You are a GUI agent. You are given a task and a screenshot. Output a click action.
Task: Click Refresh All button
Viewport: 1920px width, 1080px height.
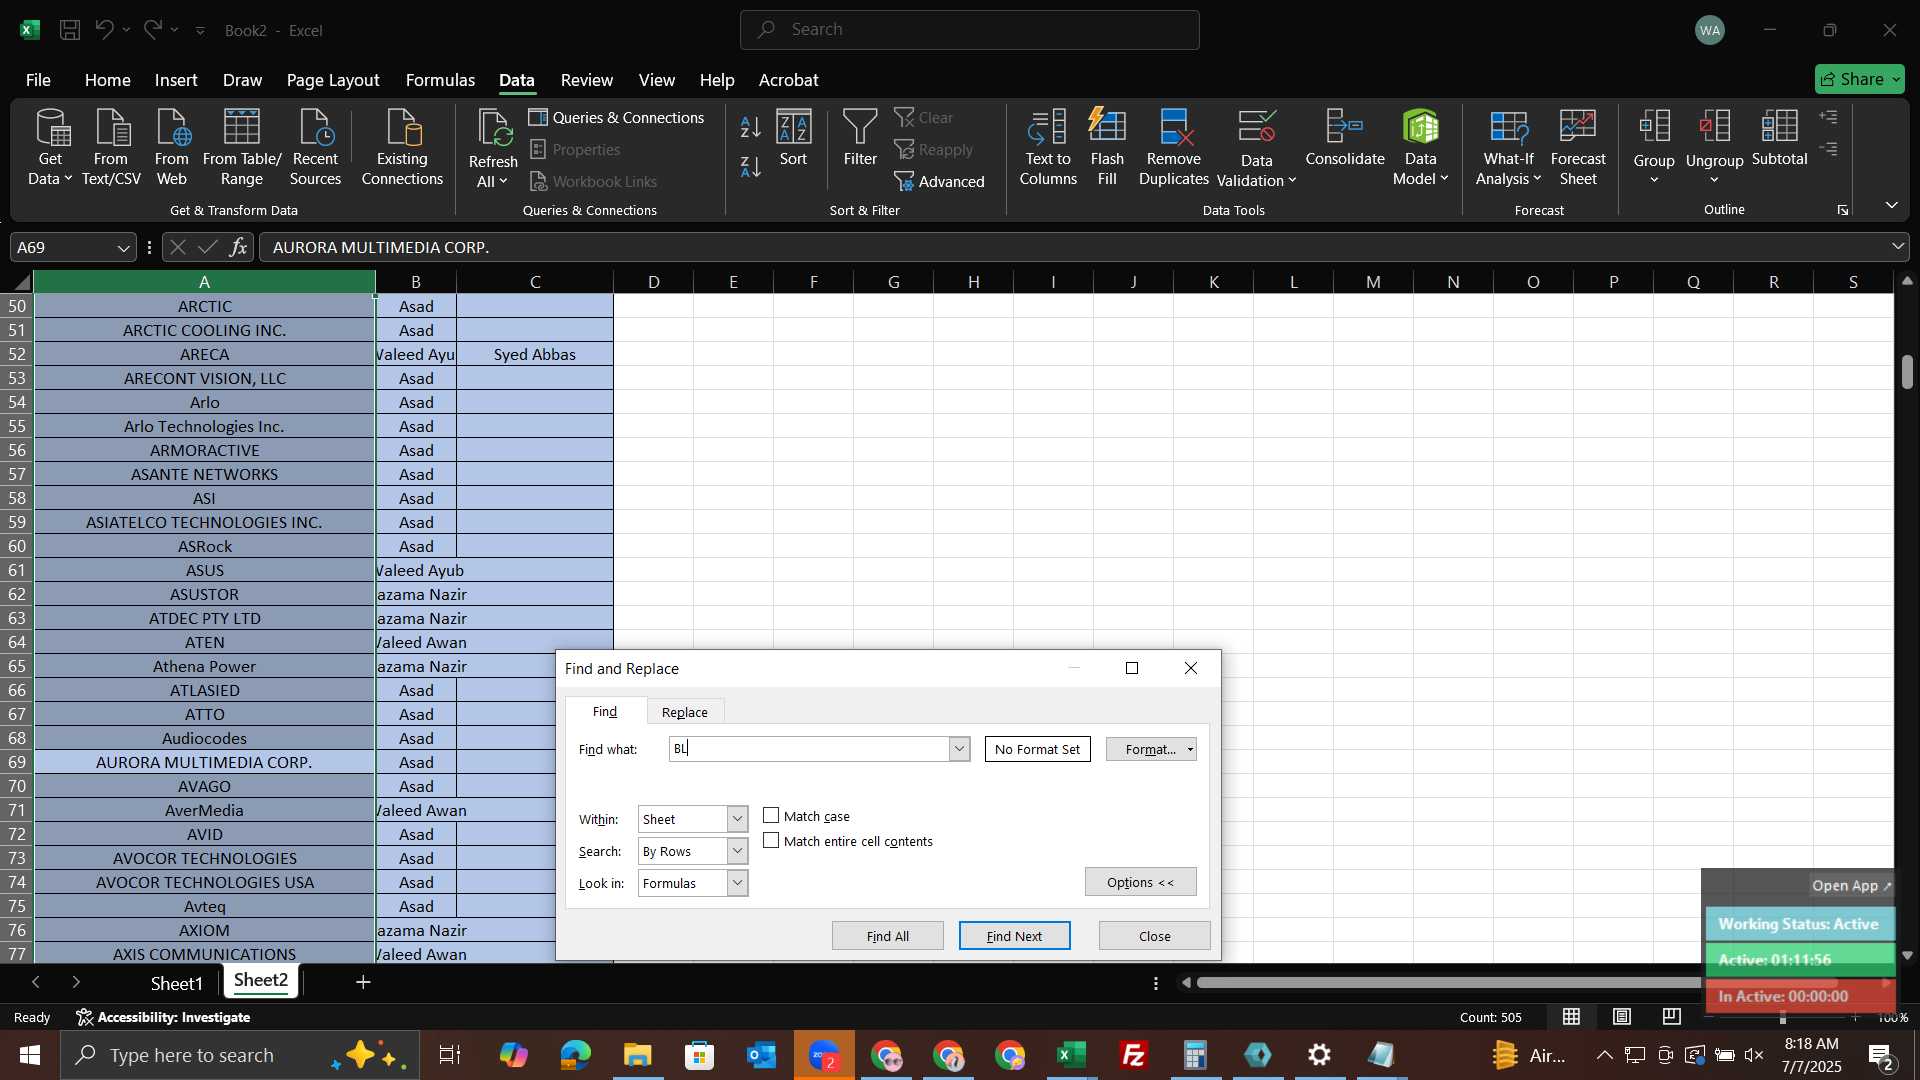coord(493,148)
